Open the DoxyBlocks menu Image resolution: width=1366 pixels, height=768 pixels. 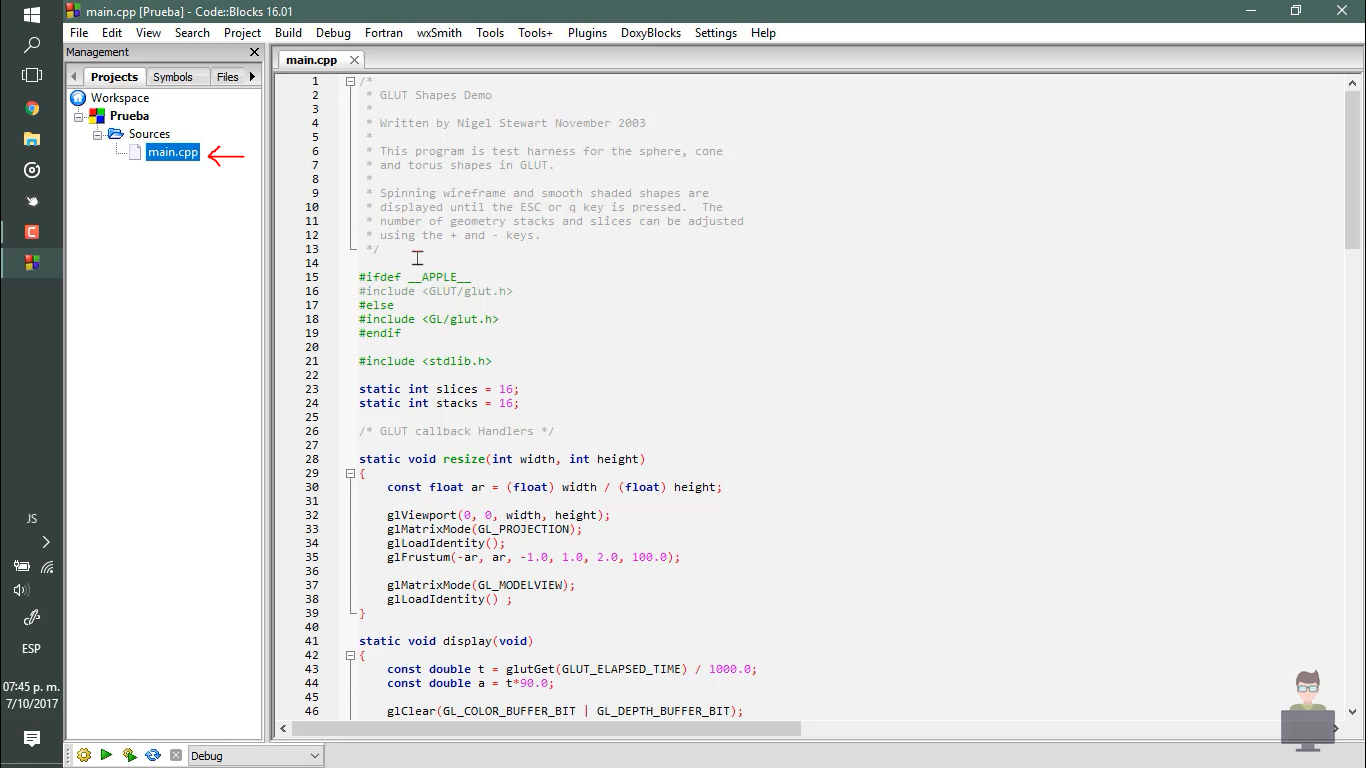(650, 33)
